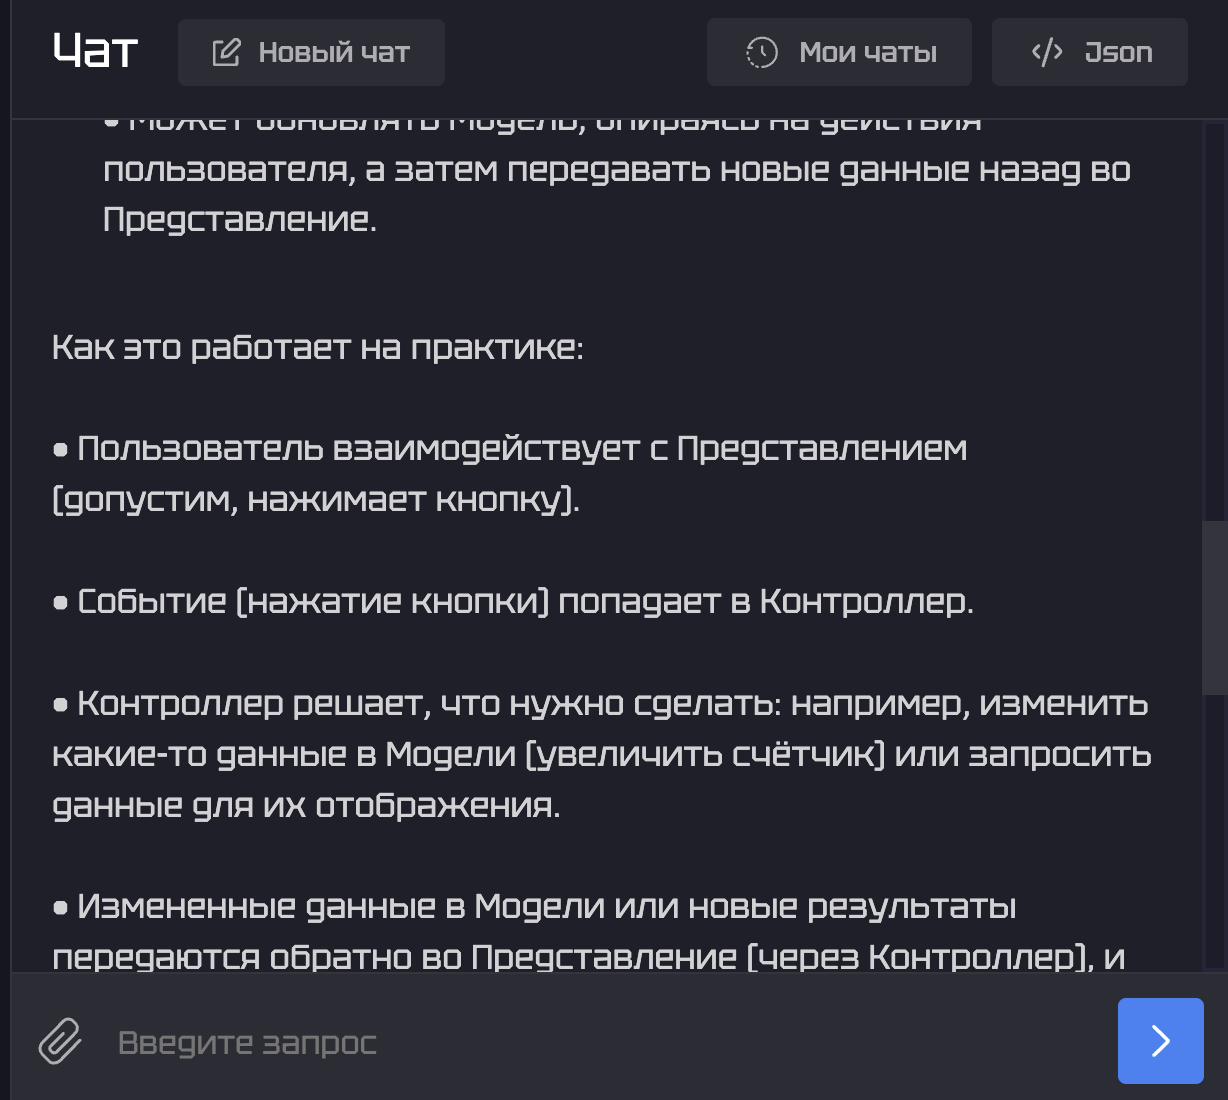Focus the Введите запрос input field

click(x=600, y=1042)
